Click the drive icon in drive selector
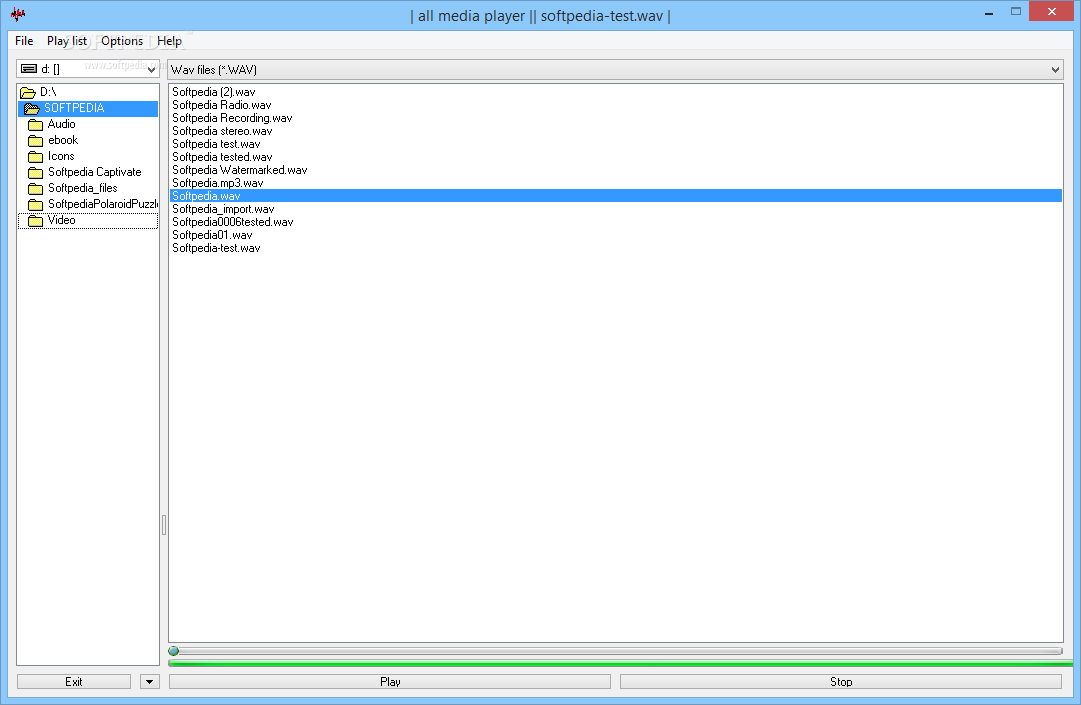The image size is (1081, 705). click(29, 69)
